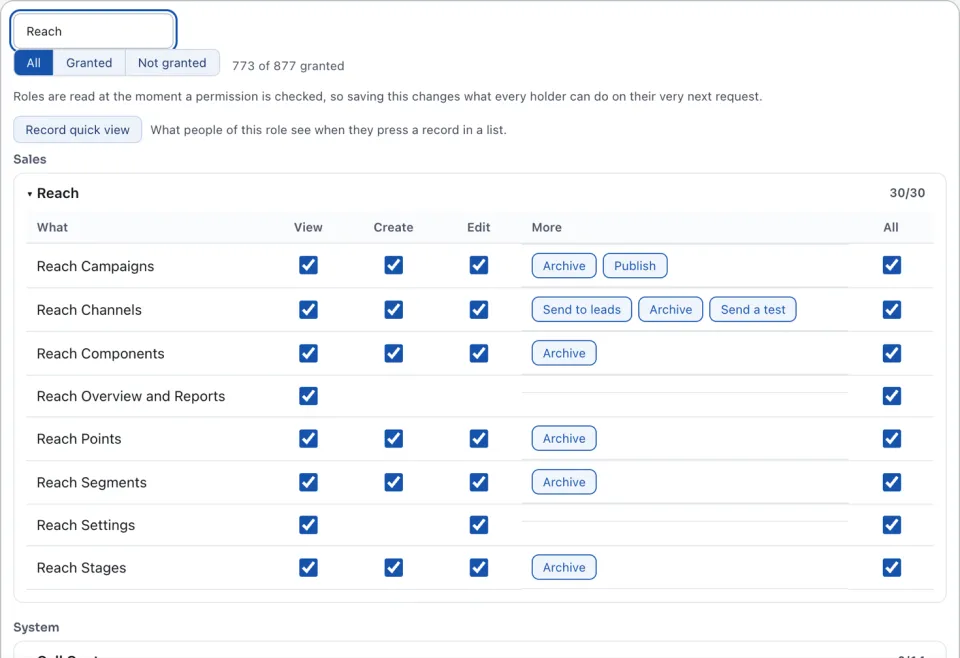Toggle All checkbox for Reach Points

pyautogui.click(x=891, y=438)
